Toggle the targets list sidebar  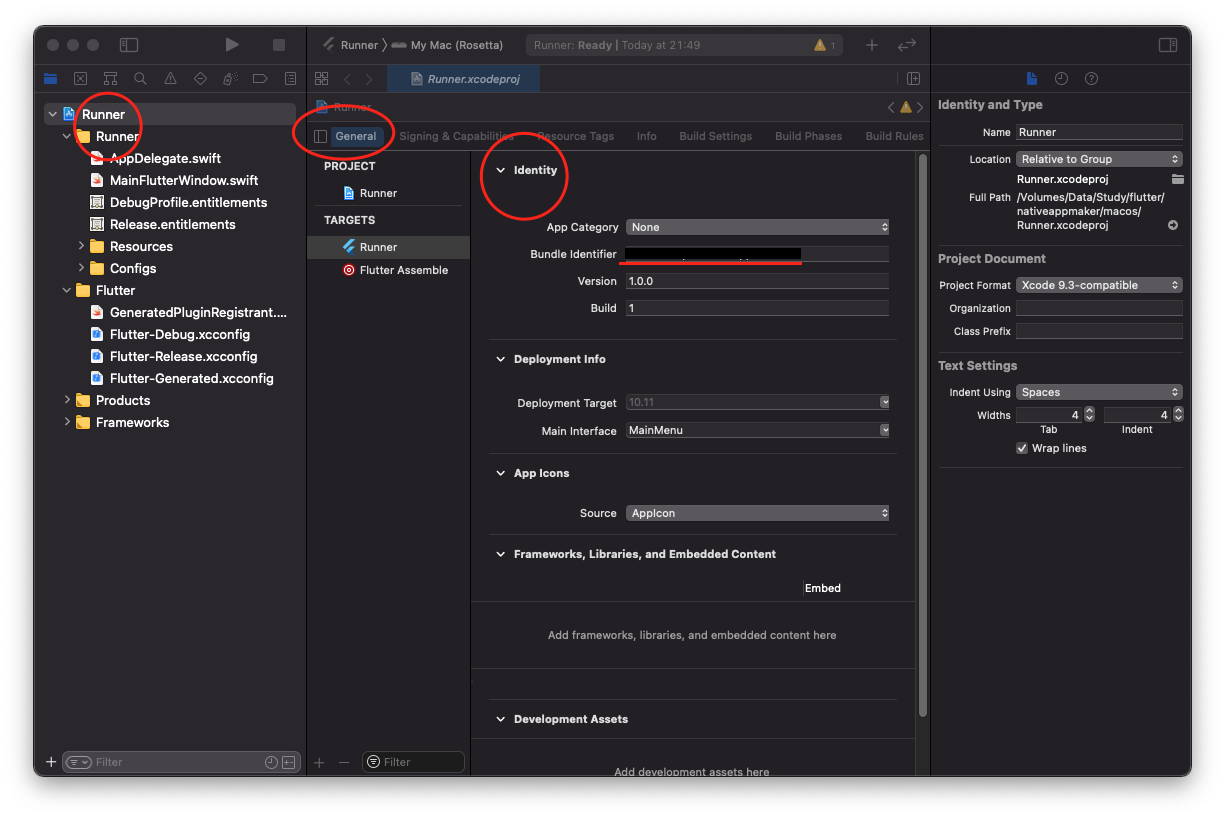pyautogui.click(x=320, y=136)
